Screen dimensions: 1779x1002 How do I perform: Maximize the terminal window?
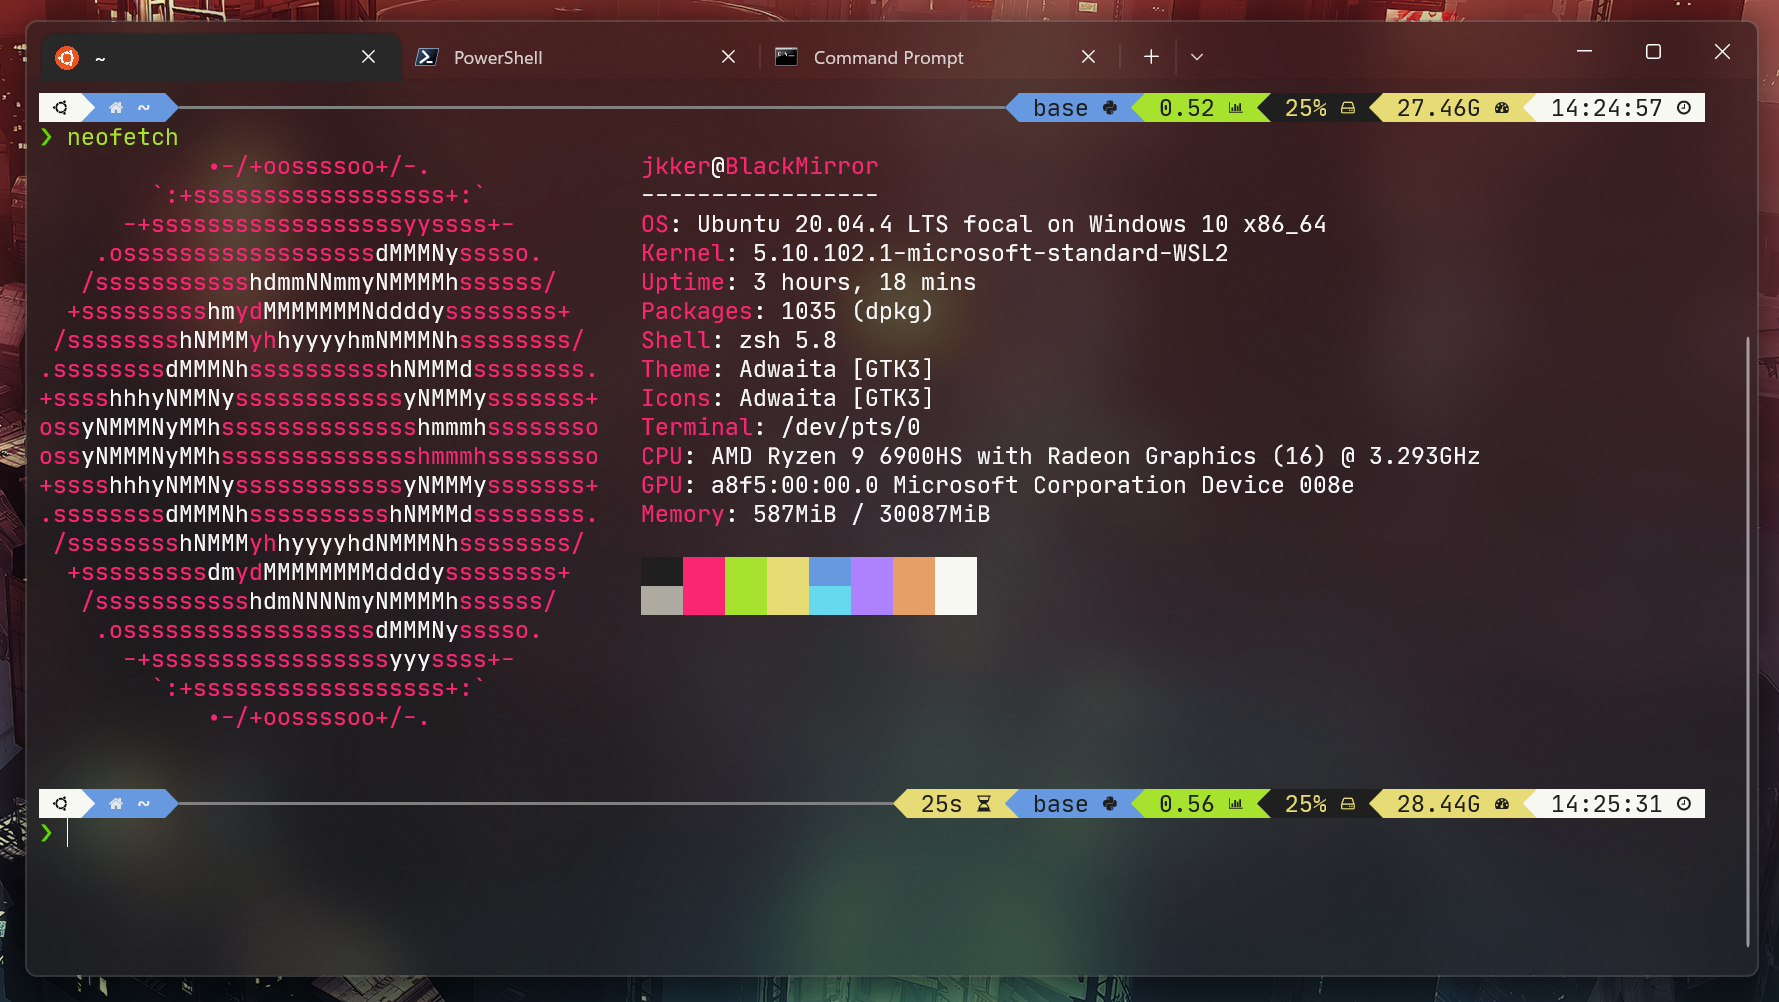[x=1653, y=51]
